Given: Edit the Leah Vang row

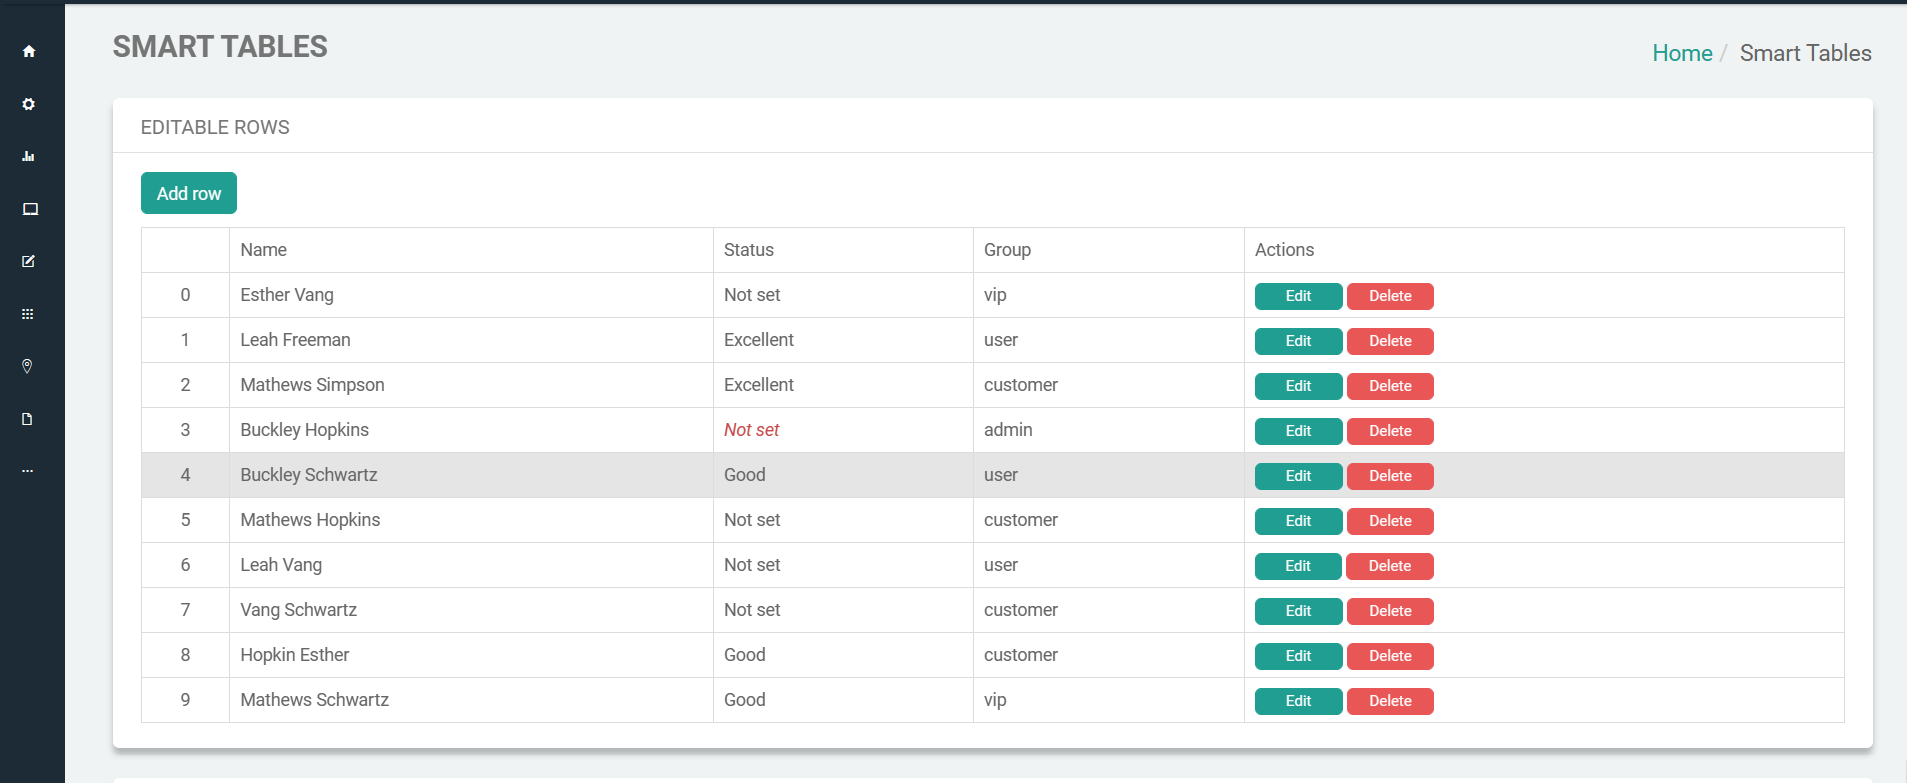Looking at the screenshot, I should click(1298, 566).
